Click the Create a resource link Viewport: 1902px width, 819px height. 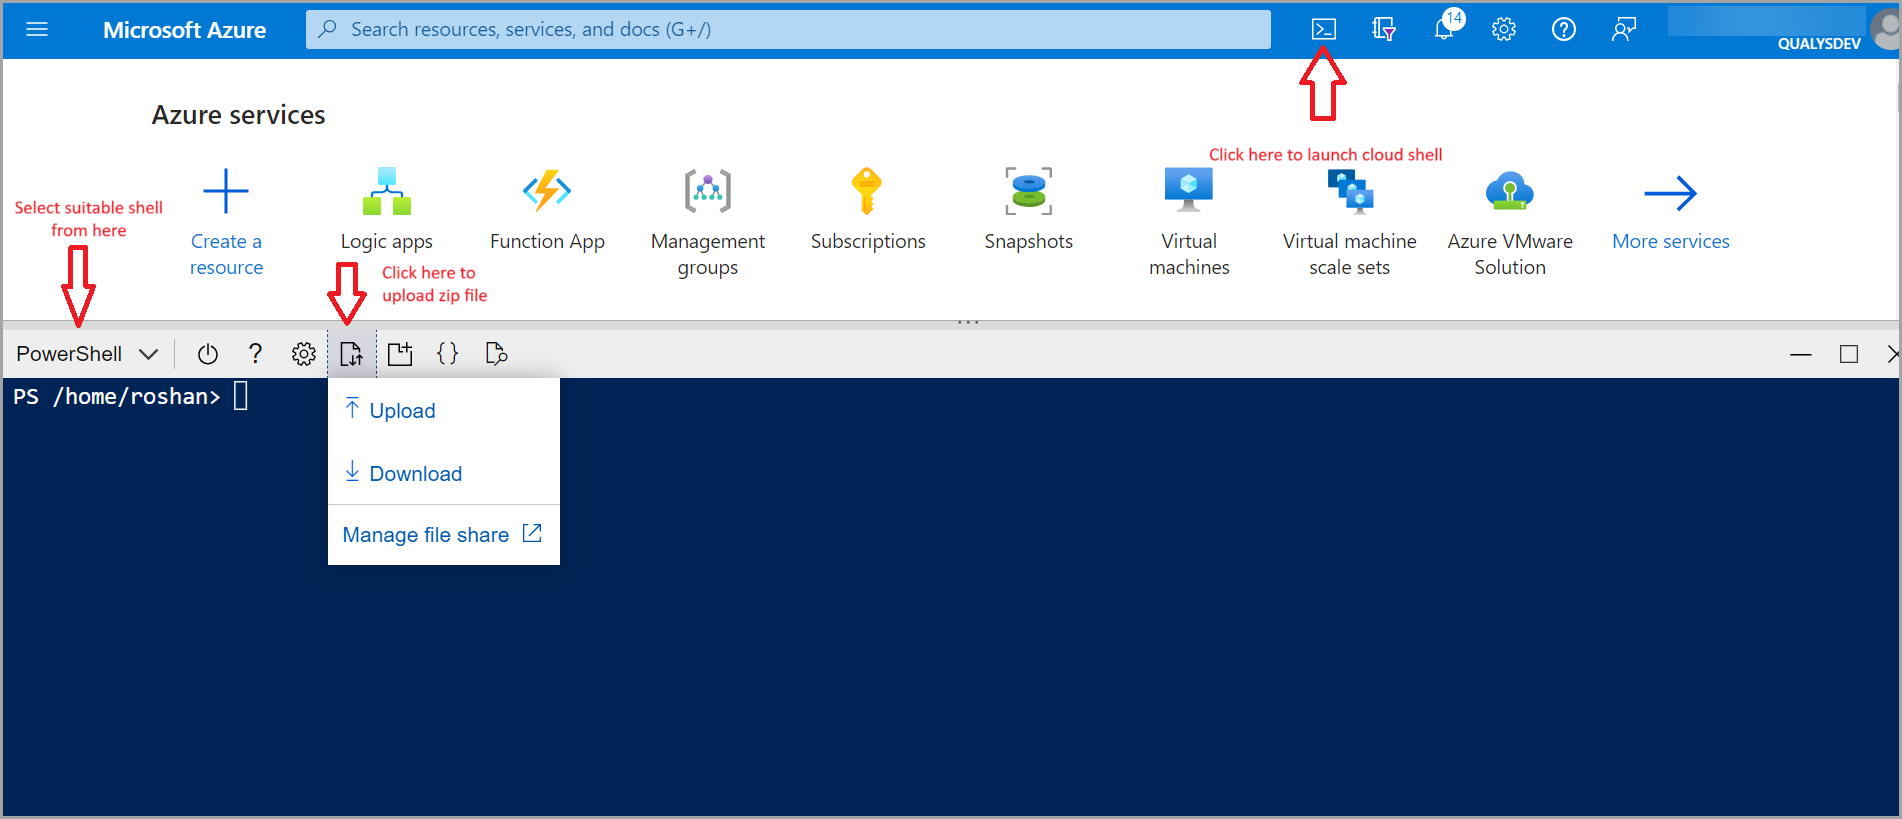(226, 254)
